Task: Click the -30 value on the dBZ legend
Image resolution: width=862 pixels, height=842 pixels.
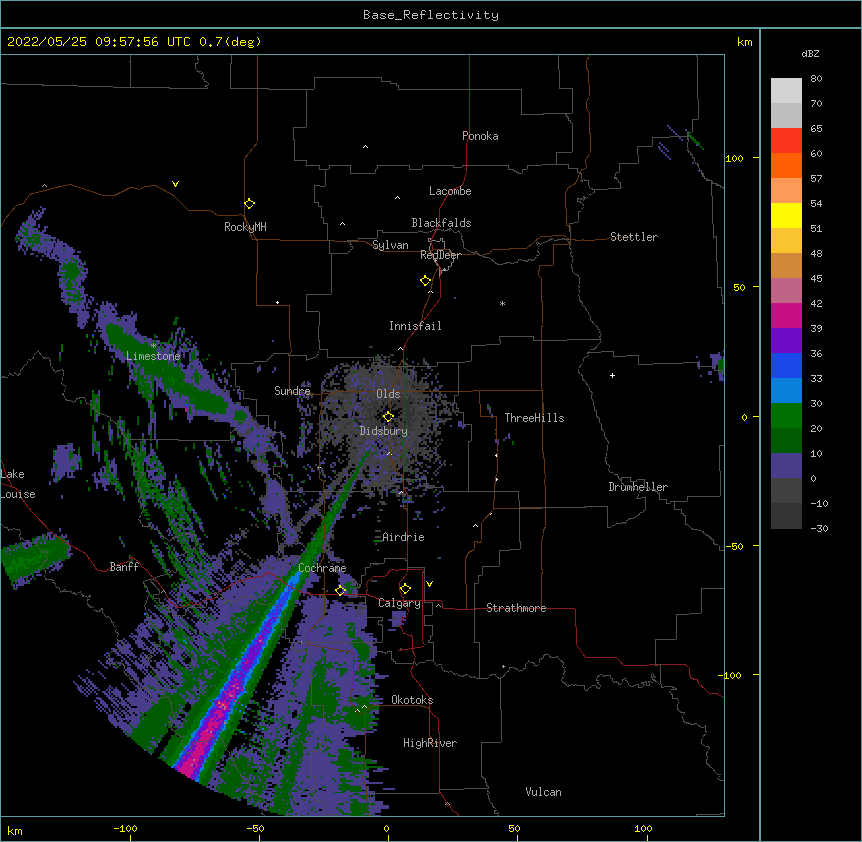Action: [819, 528]
